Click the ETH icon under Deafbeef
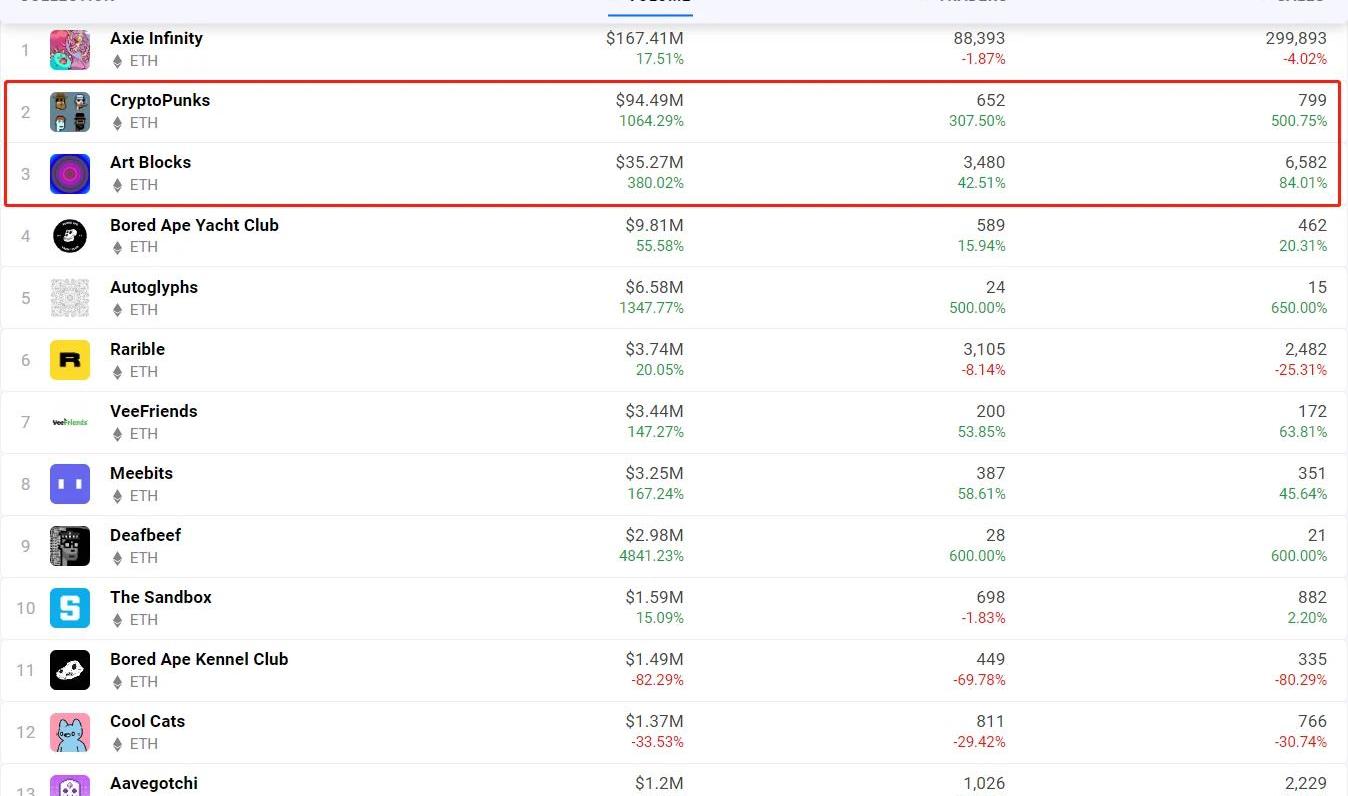The width and height of the screenshot is (1348, 796). coord(117,557)
